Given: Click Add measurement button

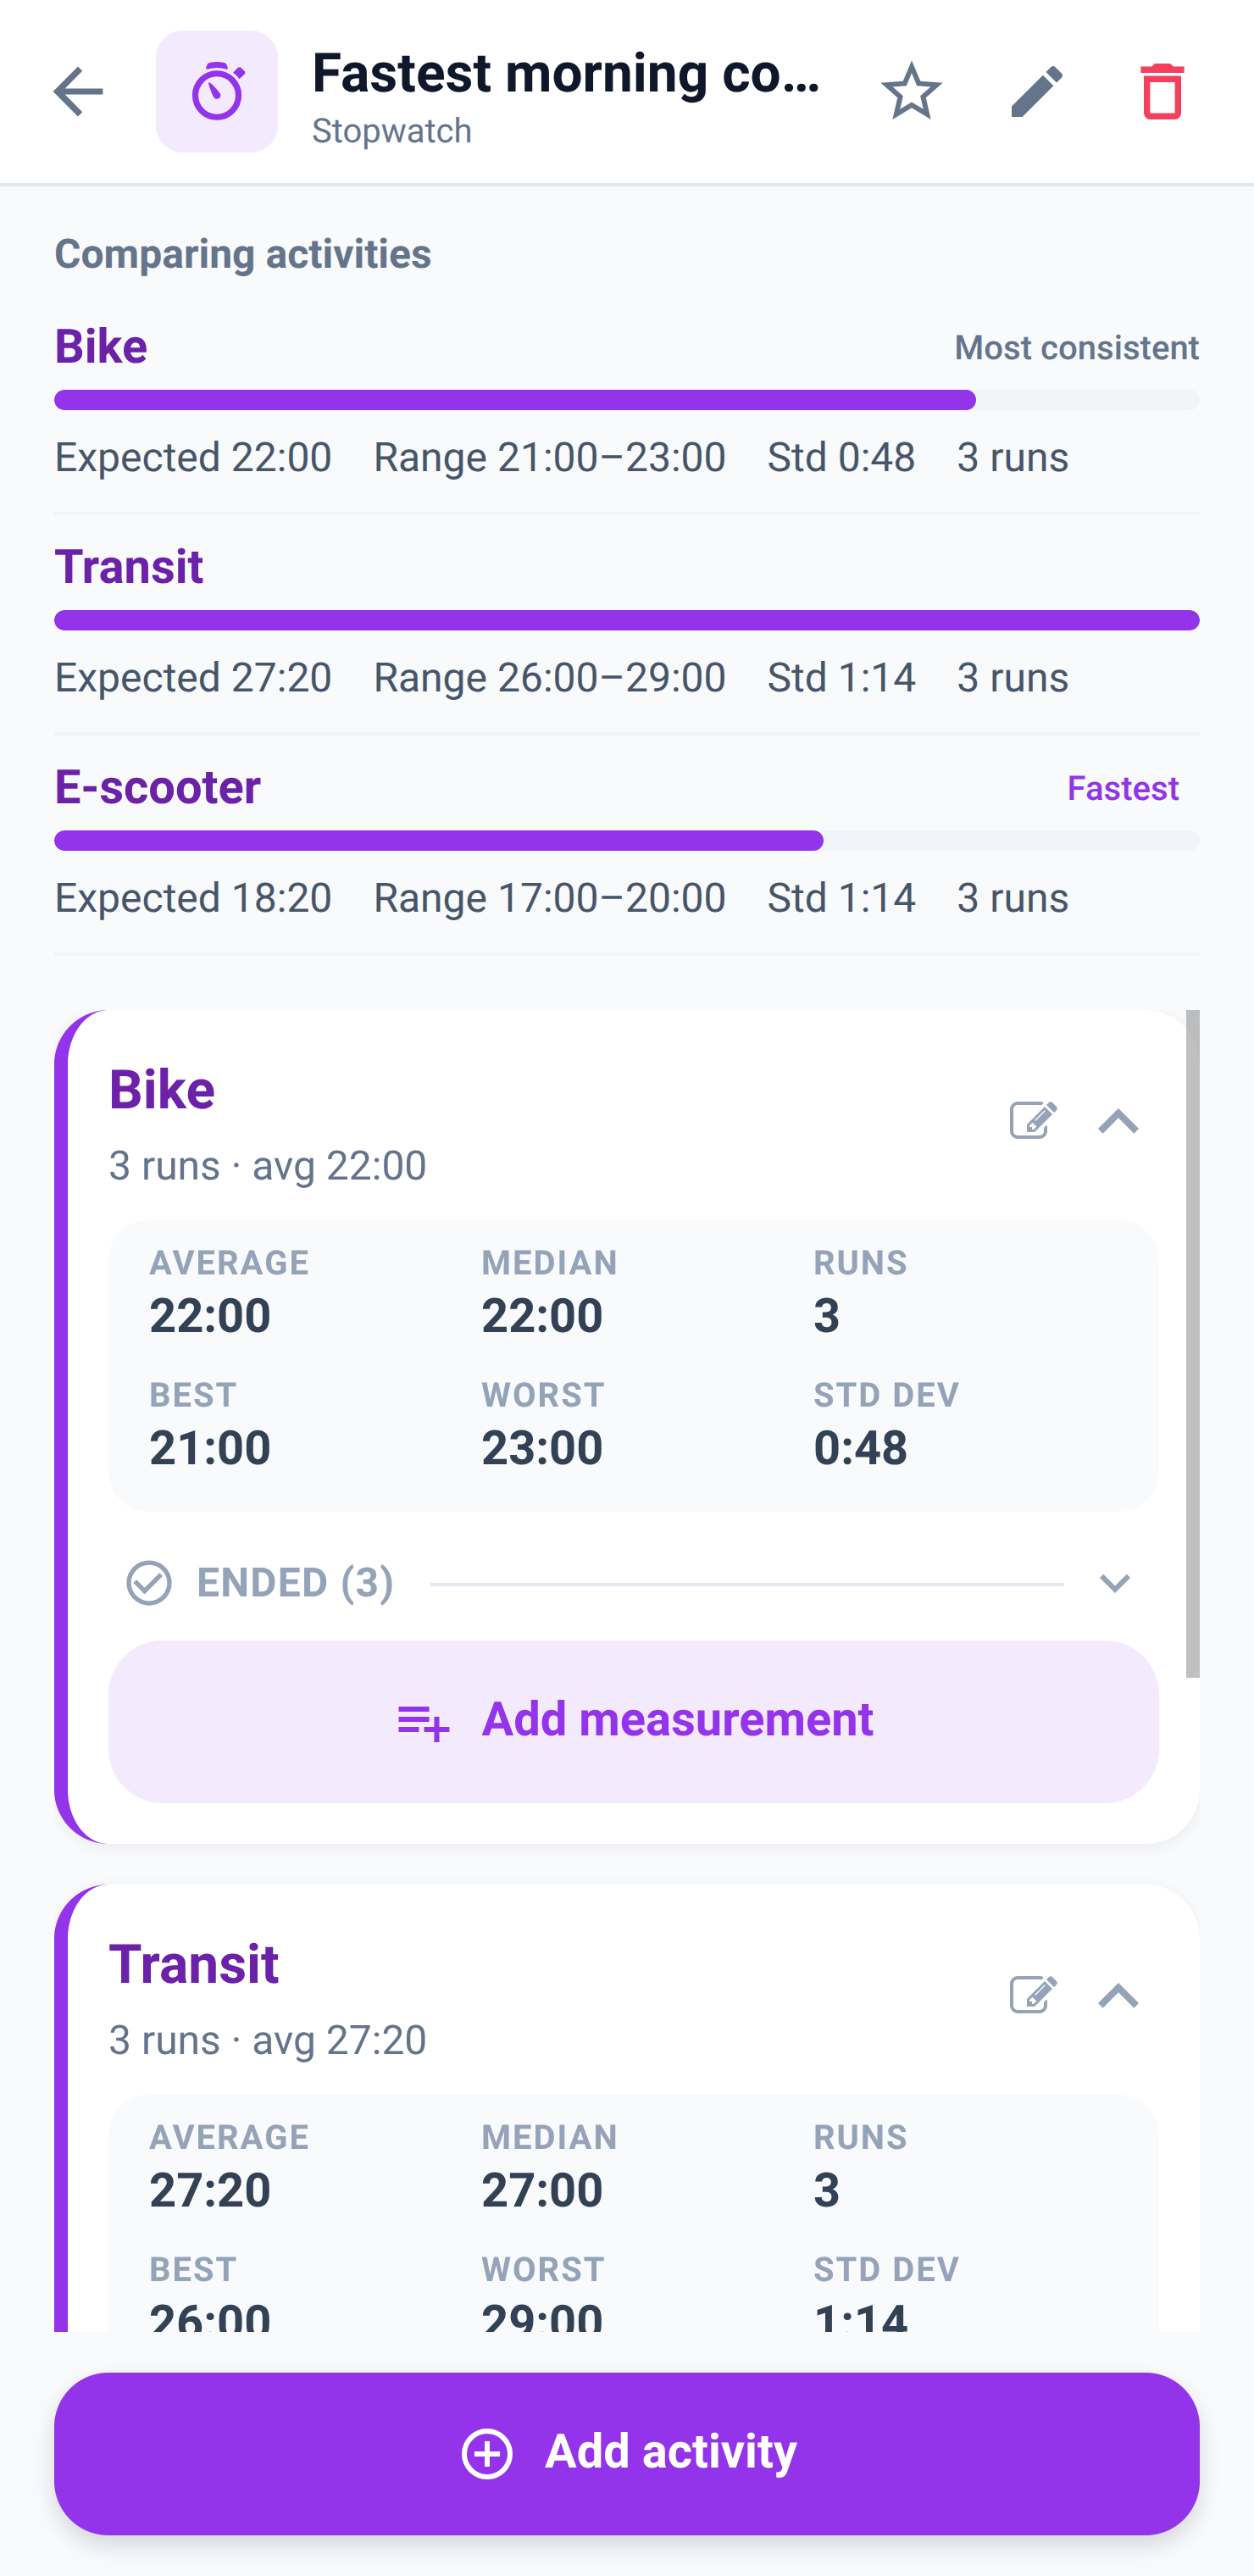Looking at the screenshot, I should 633,1721.
